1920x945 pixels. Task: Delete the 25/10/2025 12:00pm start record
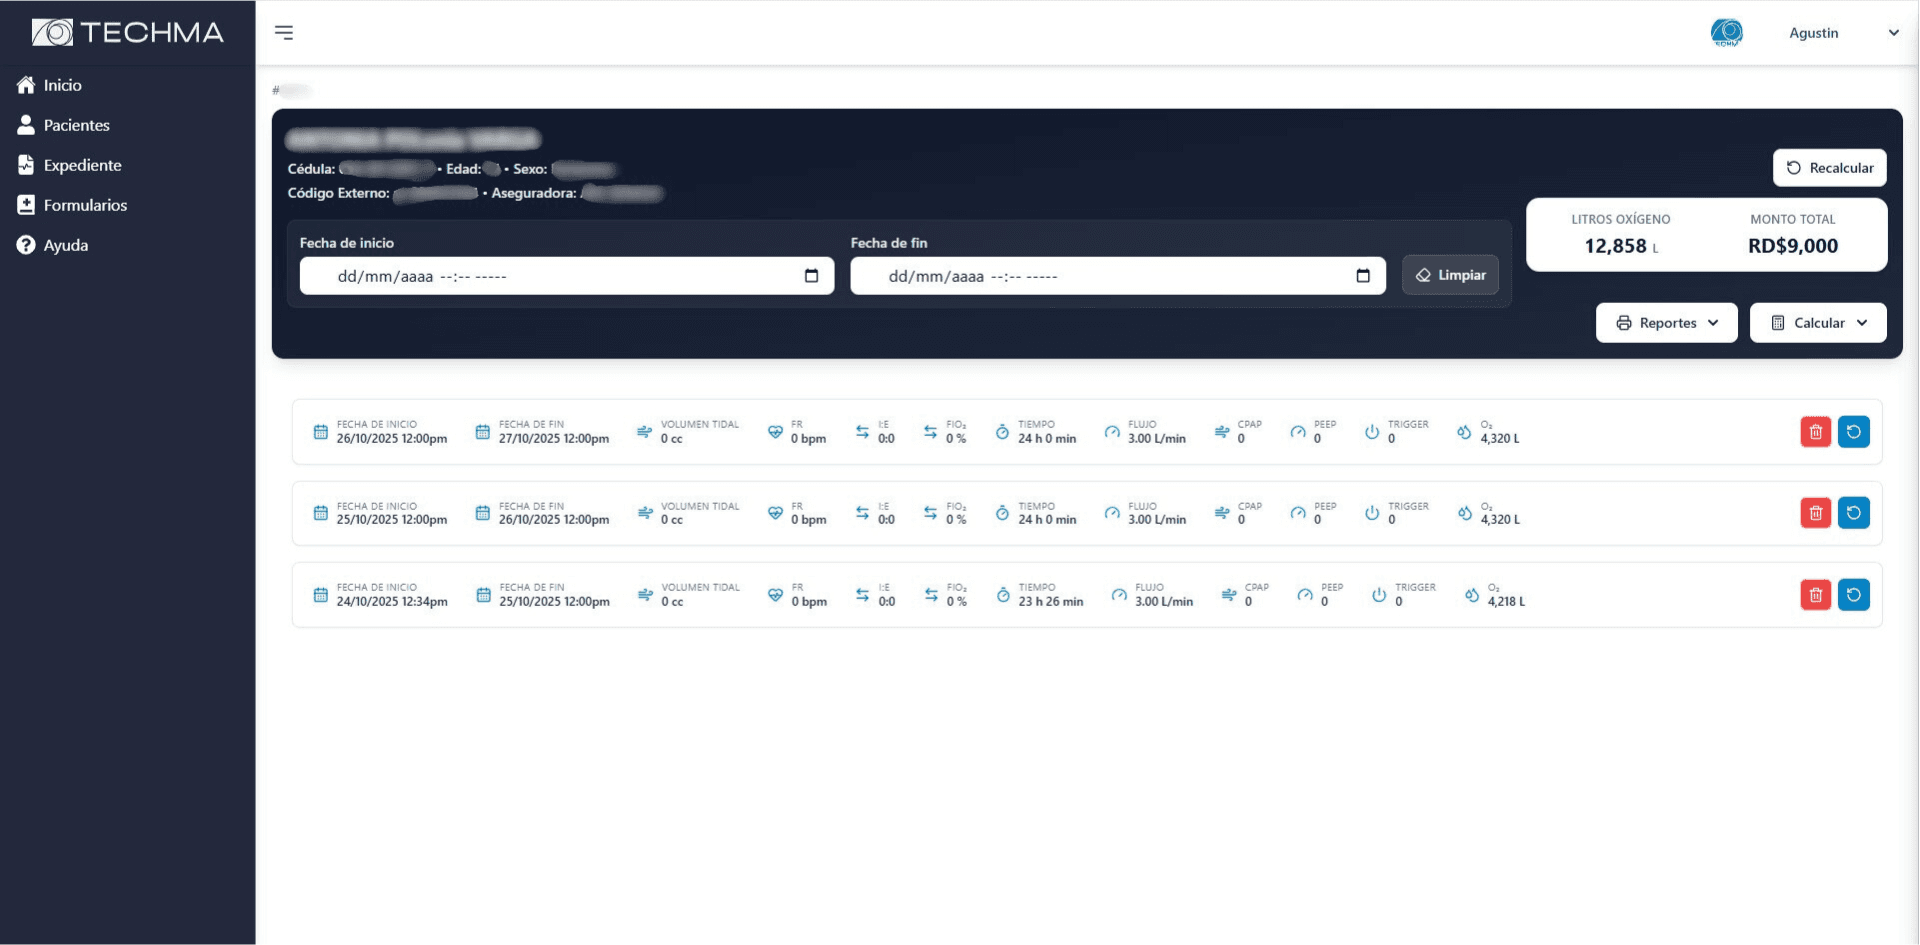coord(1815,513)
